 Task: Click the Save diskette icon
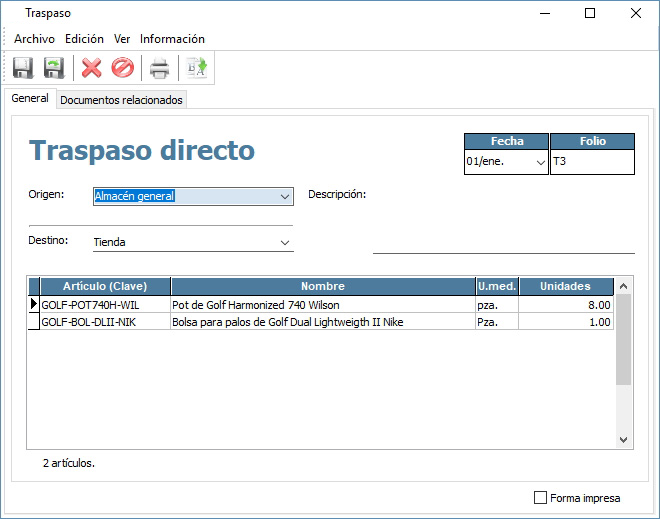23,68
